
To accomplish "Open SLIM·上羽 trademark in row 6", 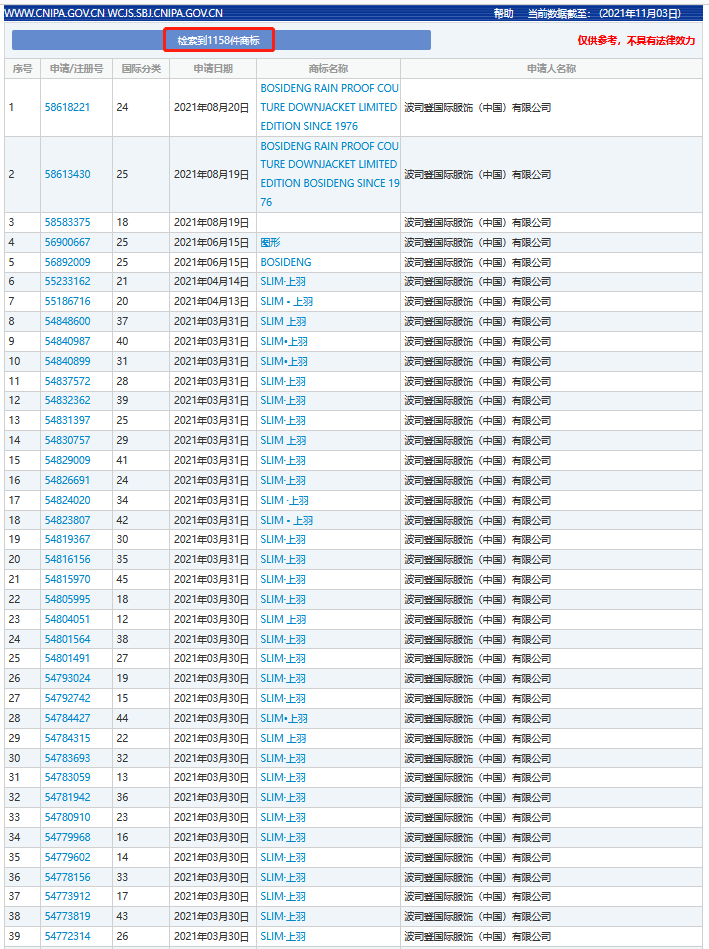I will click(x=283, y=281).
